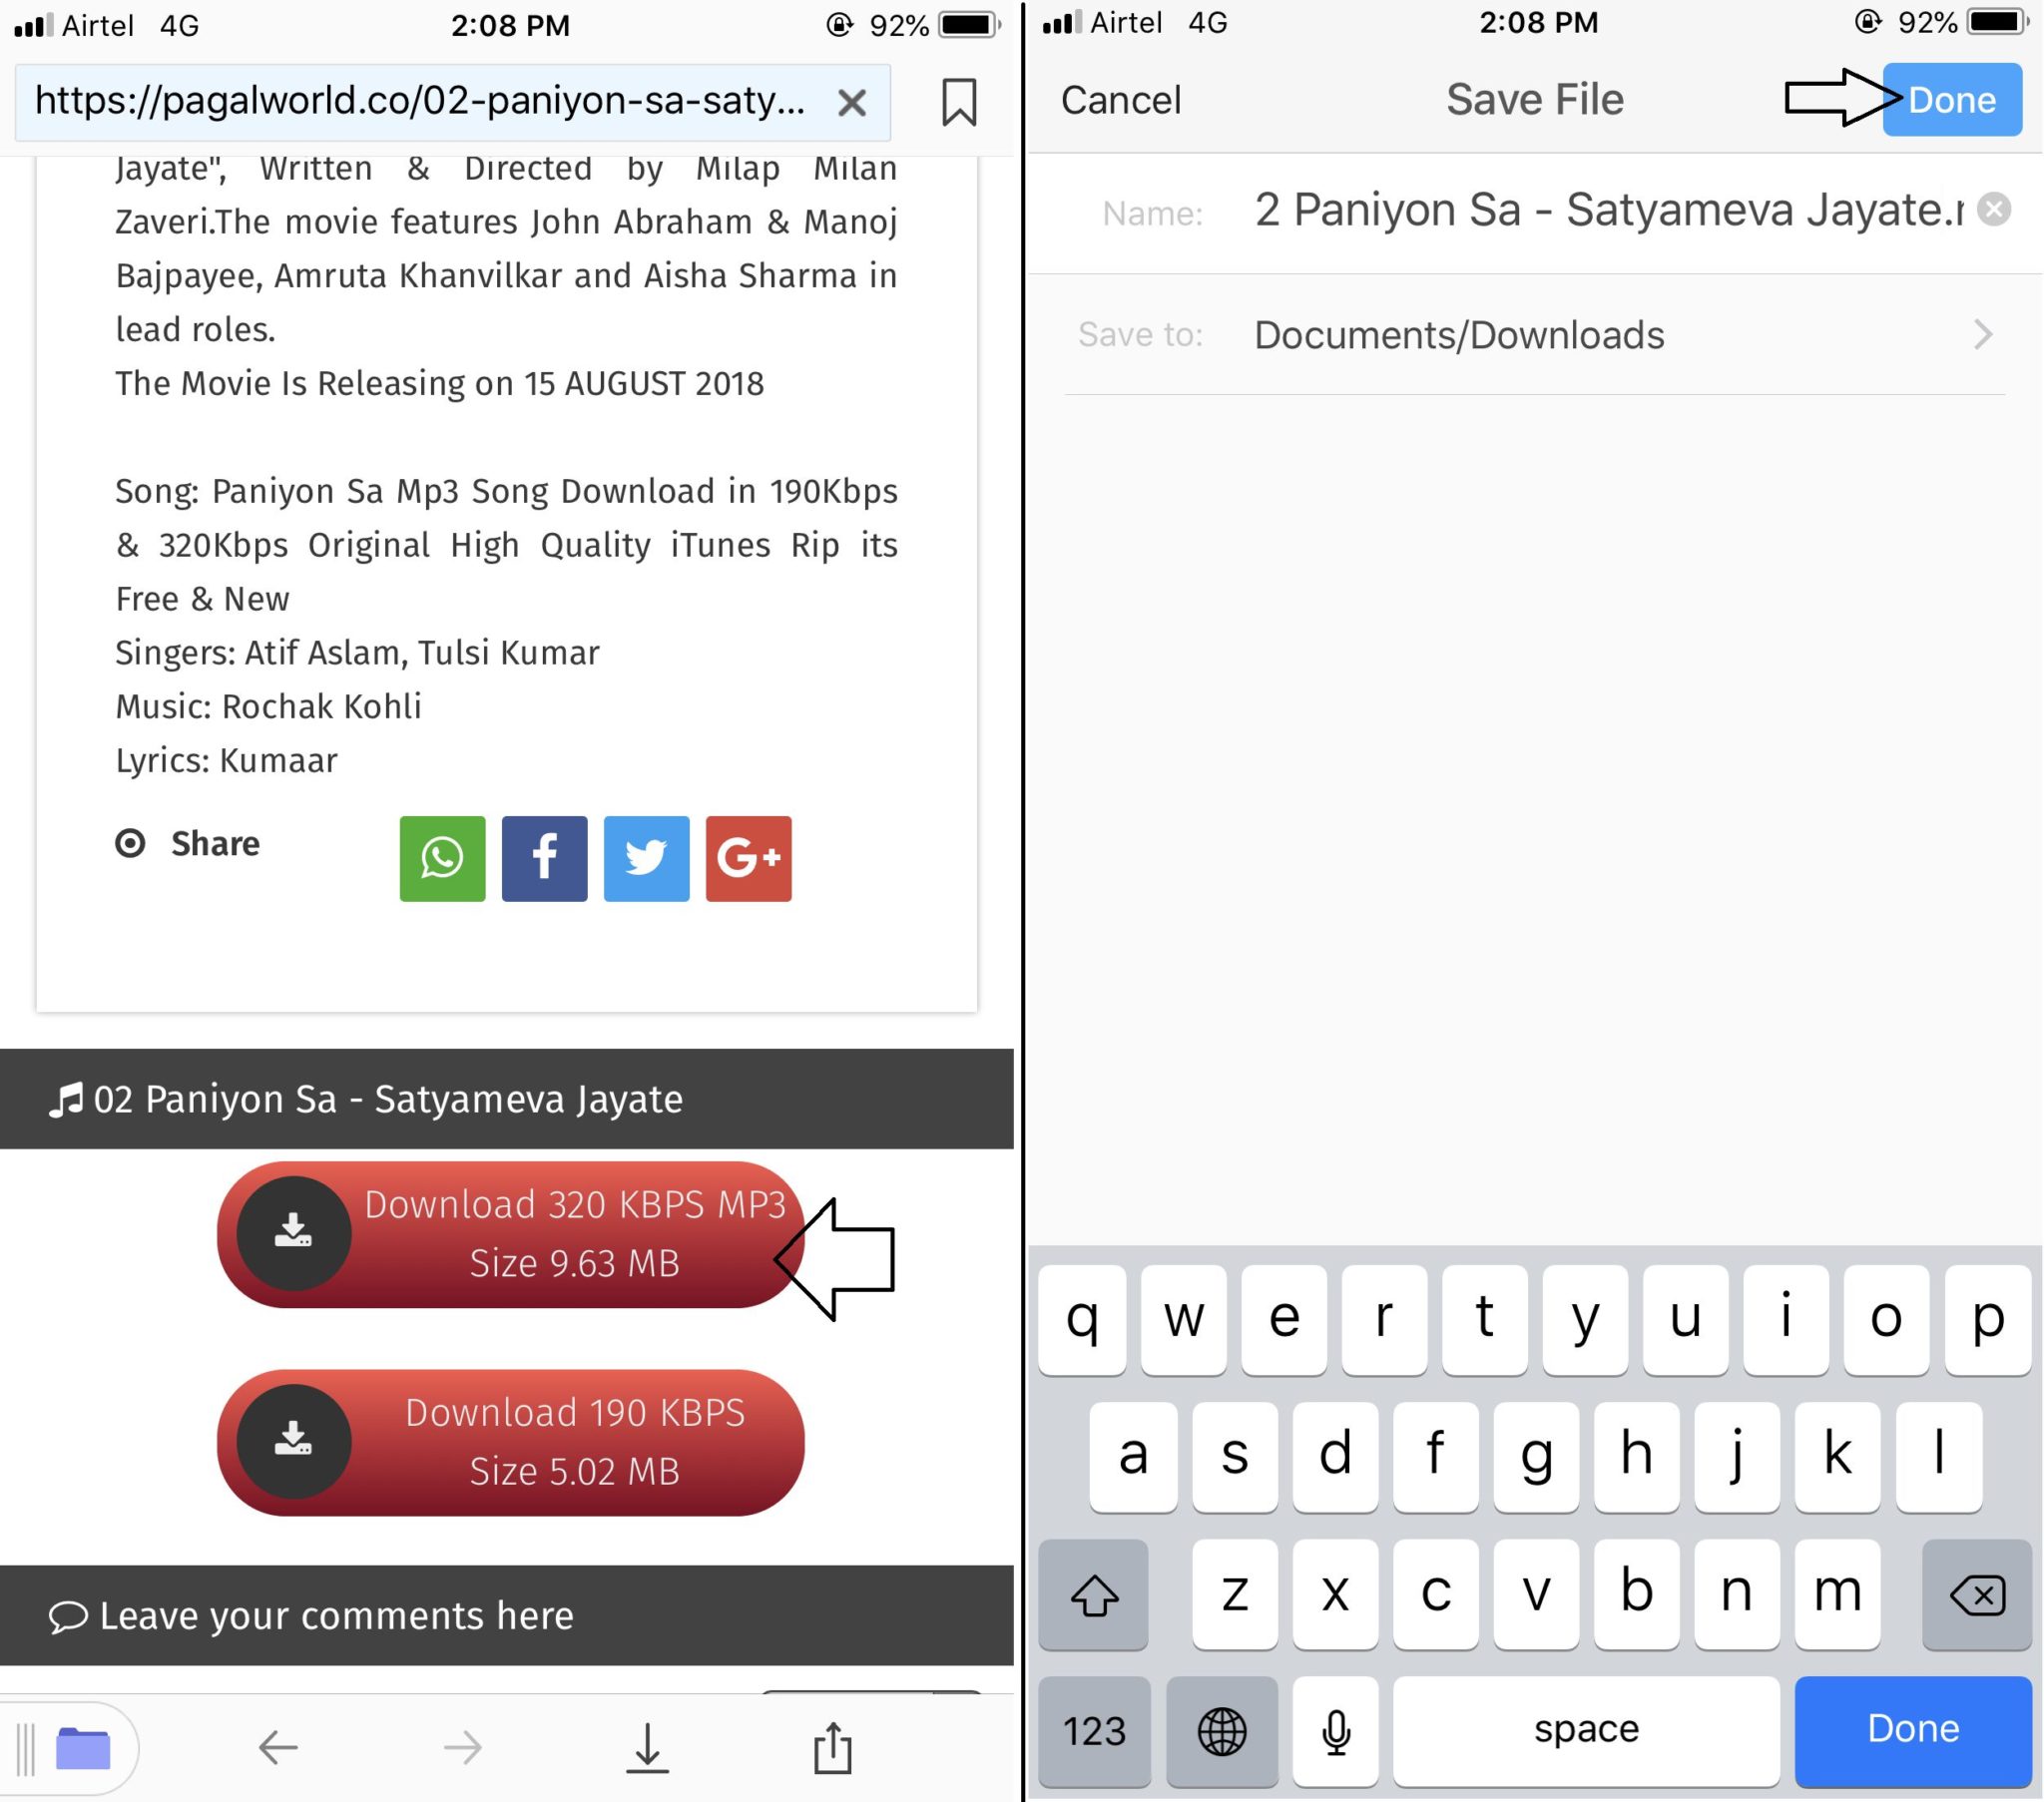The height and width of the screenshot is (1802, 2044).
Task: Share via Twitter icon
Action: click(x=646, y=858)
